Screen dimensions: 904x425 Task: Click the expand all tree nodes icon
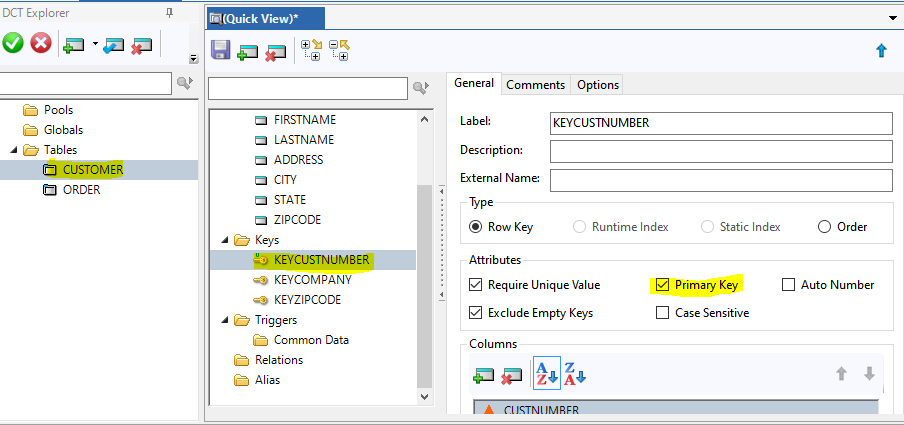[312, 50]
